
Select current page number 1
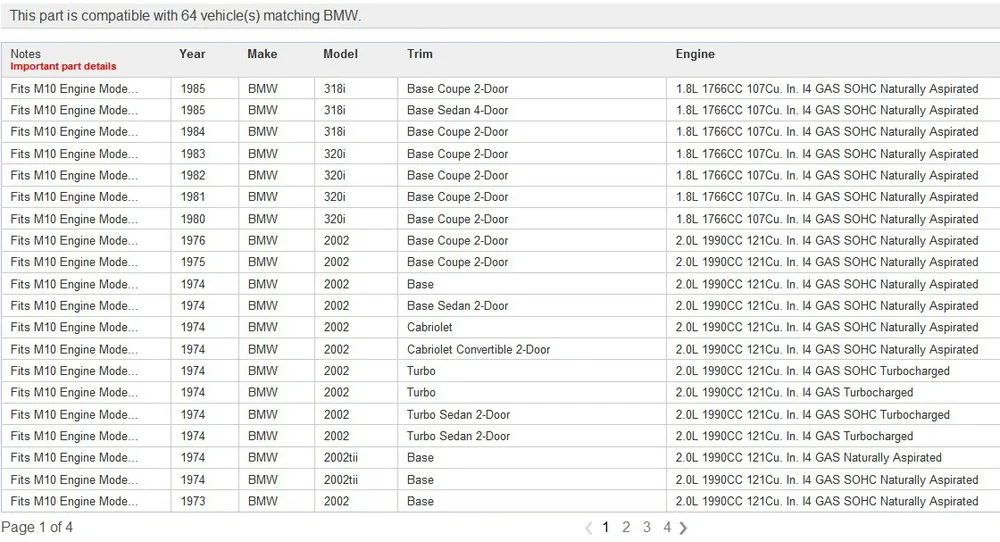(x=606, y=527)
